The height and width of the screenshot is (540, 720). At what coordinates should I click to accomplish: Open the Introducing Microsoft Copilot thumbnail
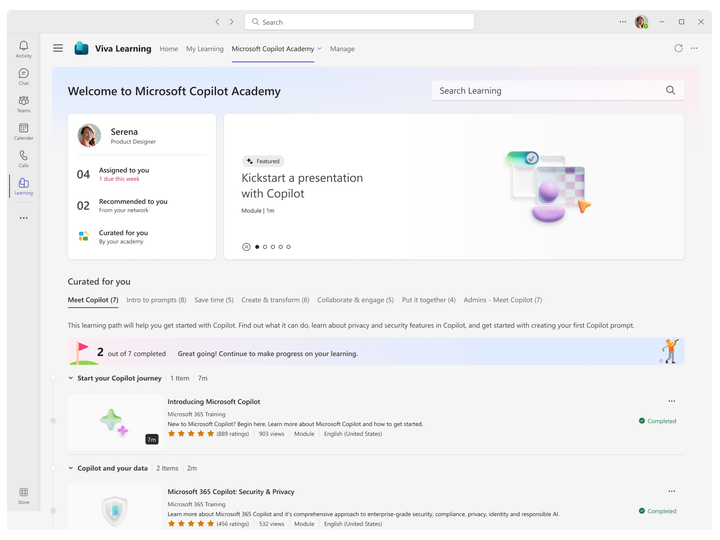point(115,422)
